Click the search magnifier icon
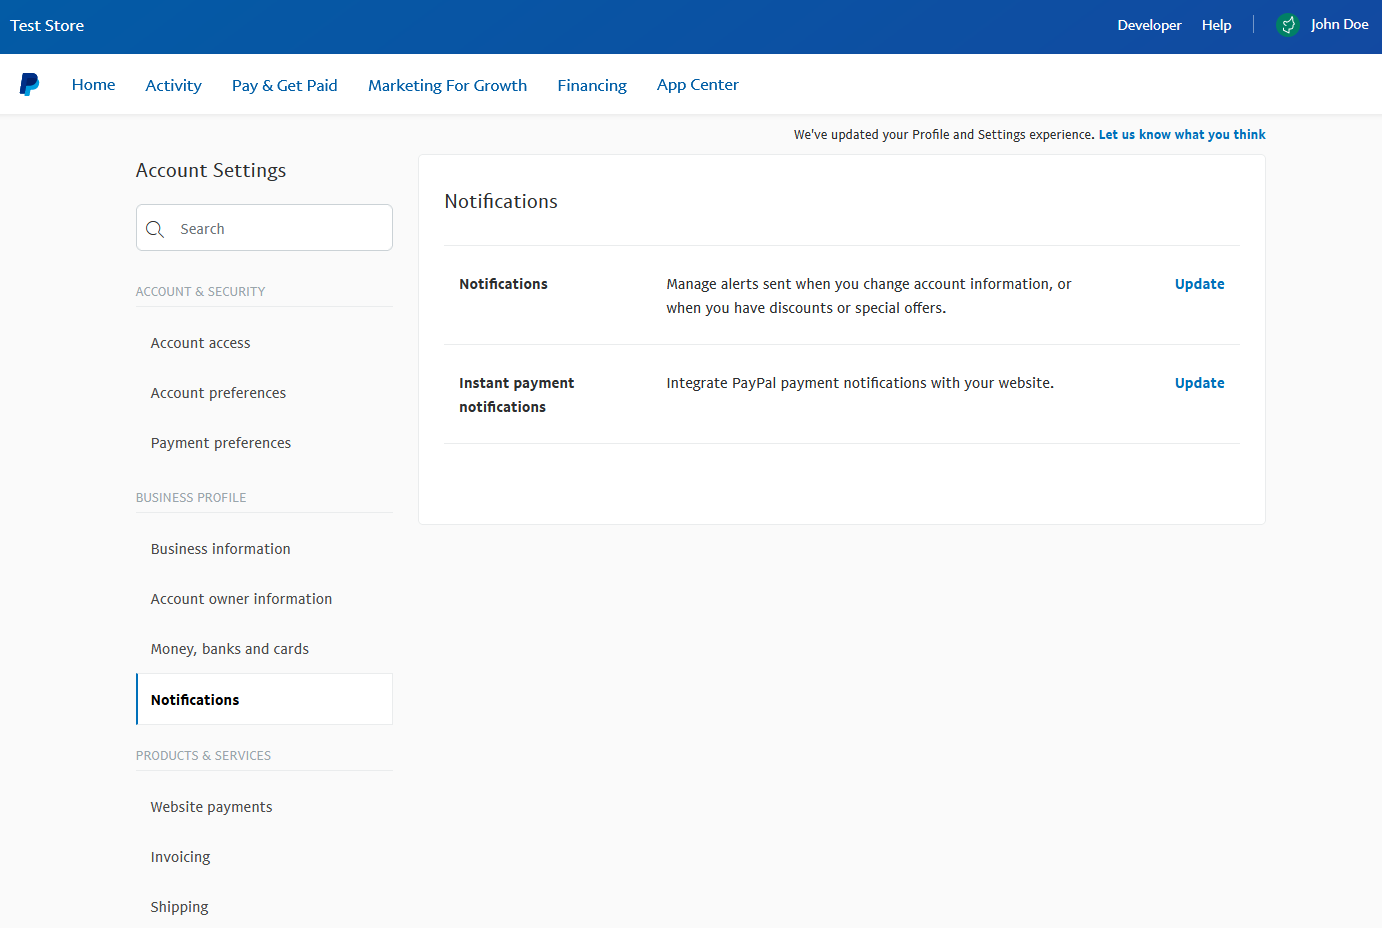 (x=155, y=229)
